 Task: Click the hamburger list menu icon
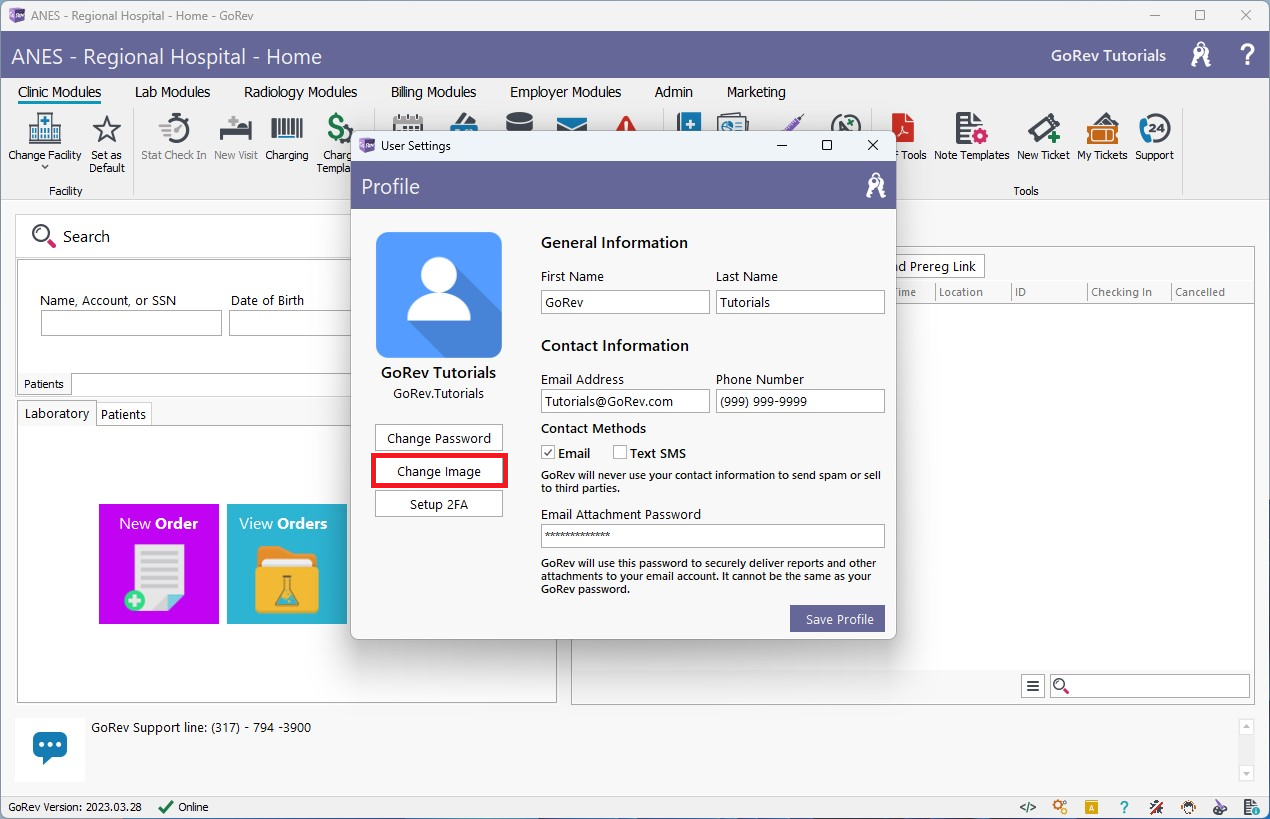pyautogui.click(x=1033, y=686)
